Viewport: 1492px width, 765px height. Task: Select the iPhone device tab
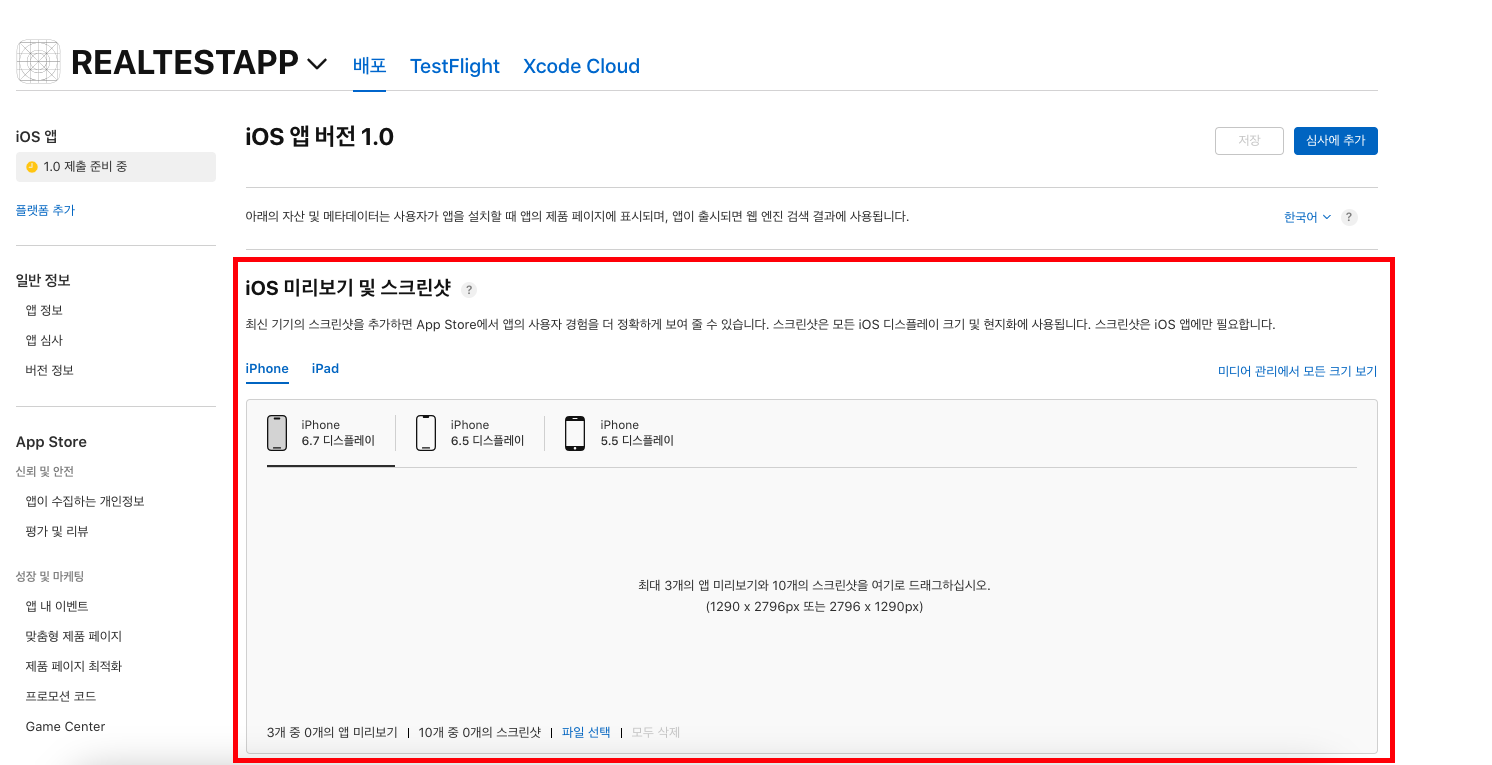pos(267,369)
